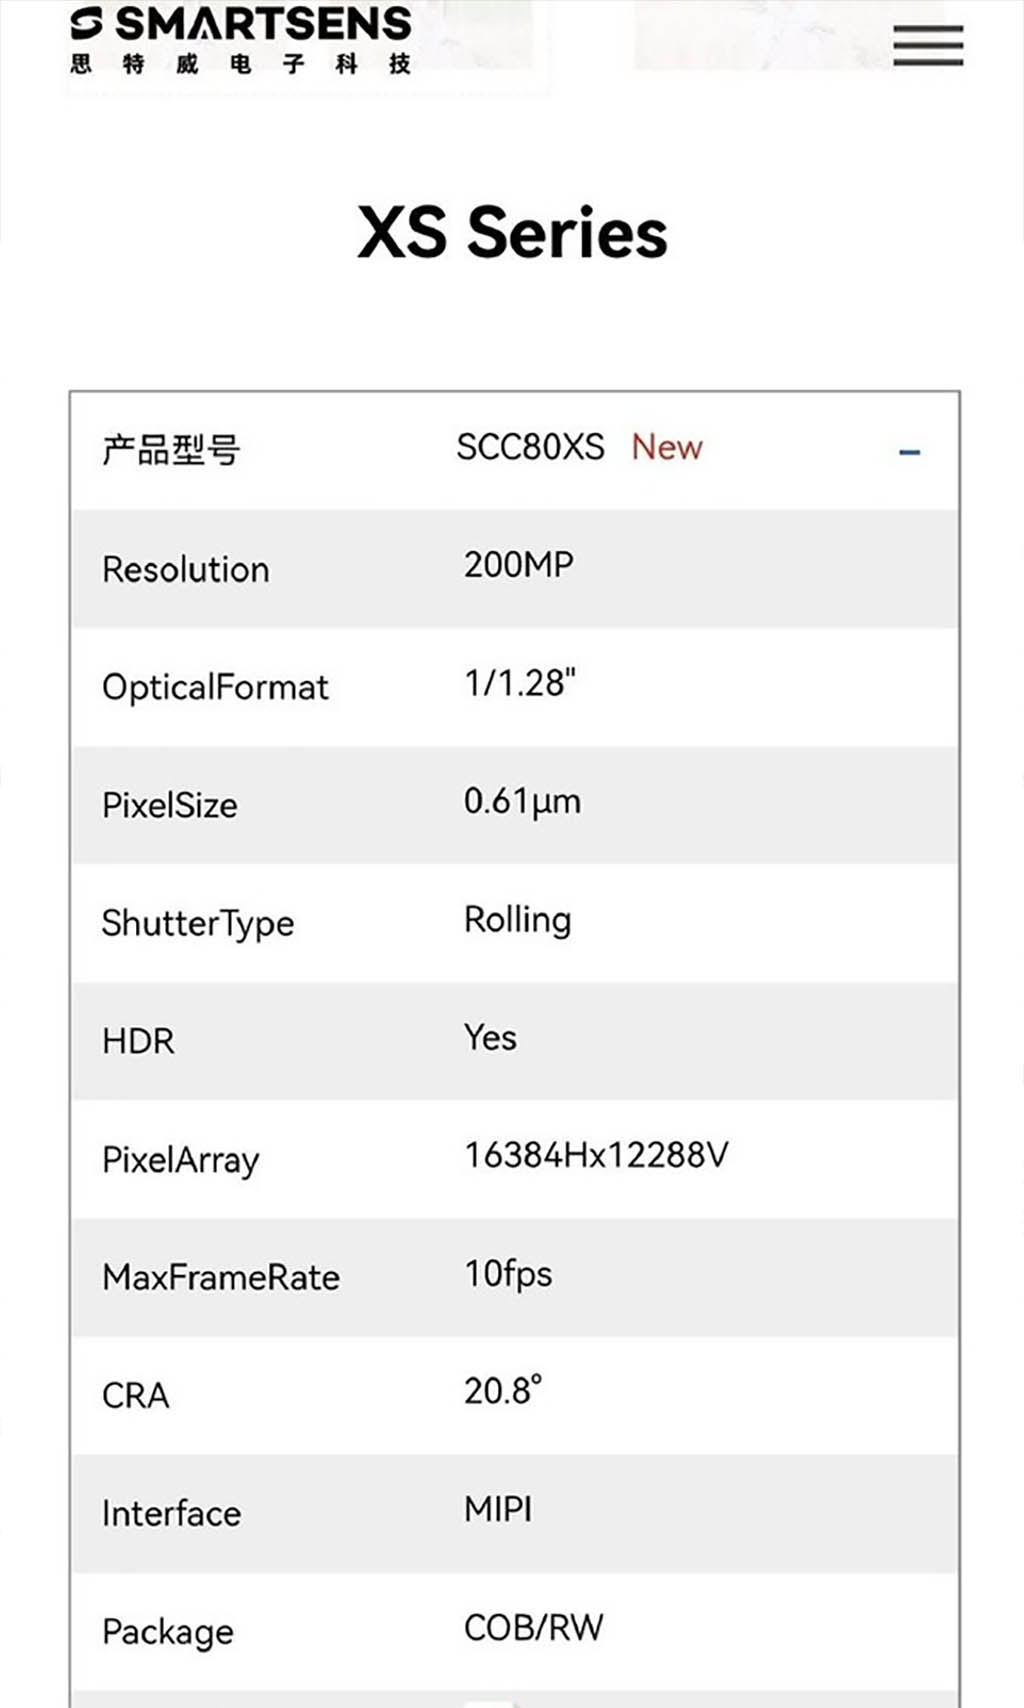Click the CRA 20.8° value
1024x1708 pixels.
point(503,1391)
